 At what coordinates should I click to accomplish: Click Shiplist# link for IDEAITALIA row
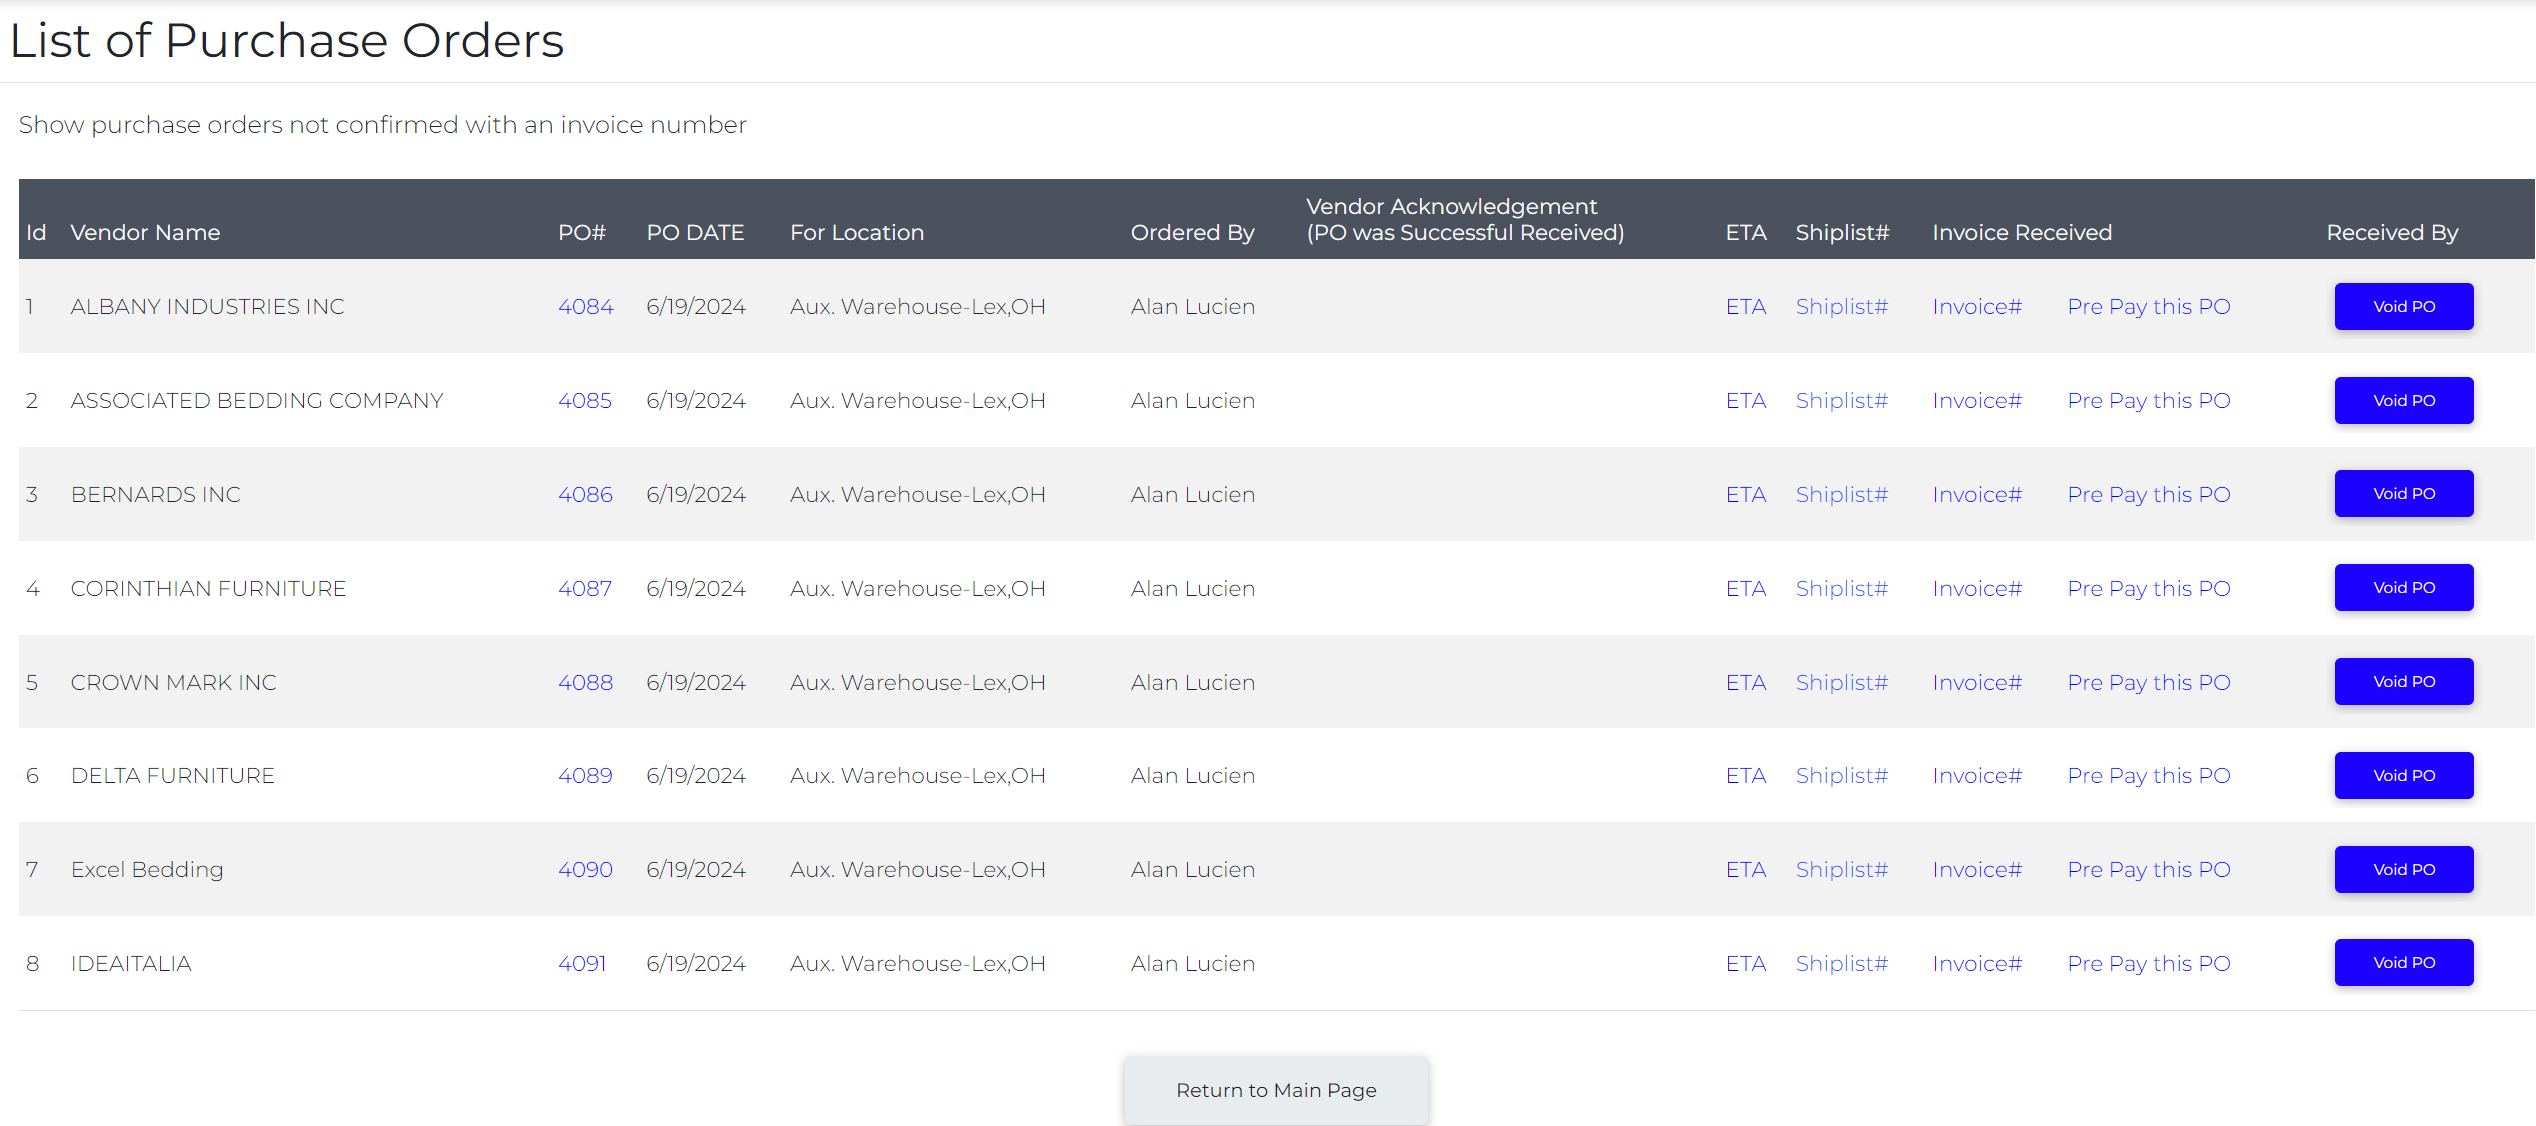click(x=1842, y=964)
